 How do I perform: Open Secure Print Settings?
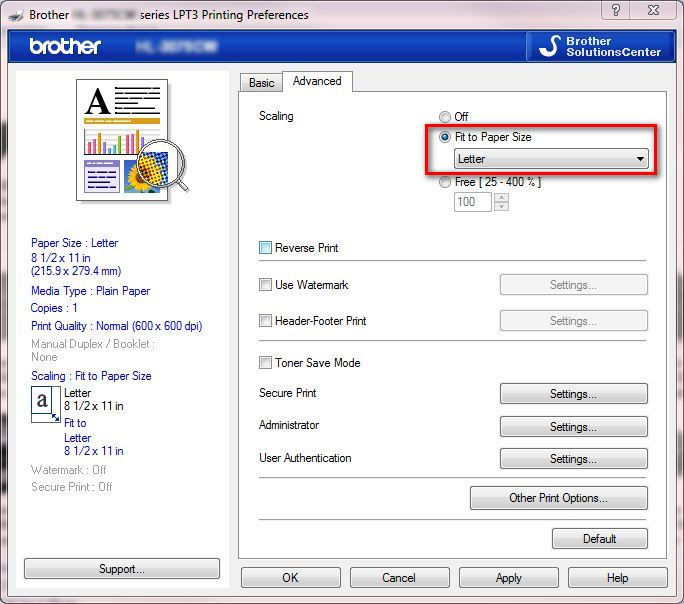tap(573, 394)
